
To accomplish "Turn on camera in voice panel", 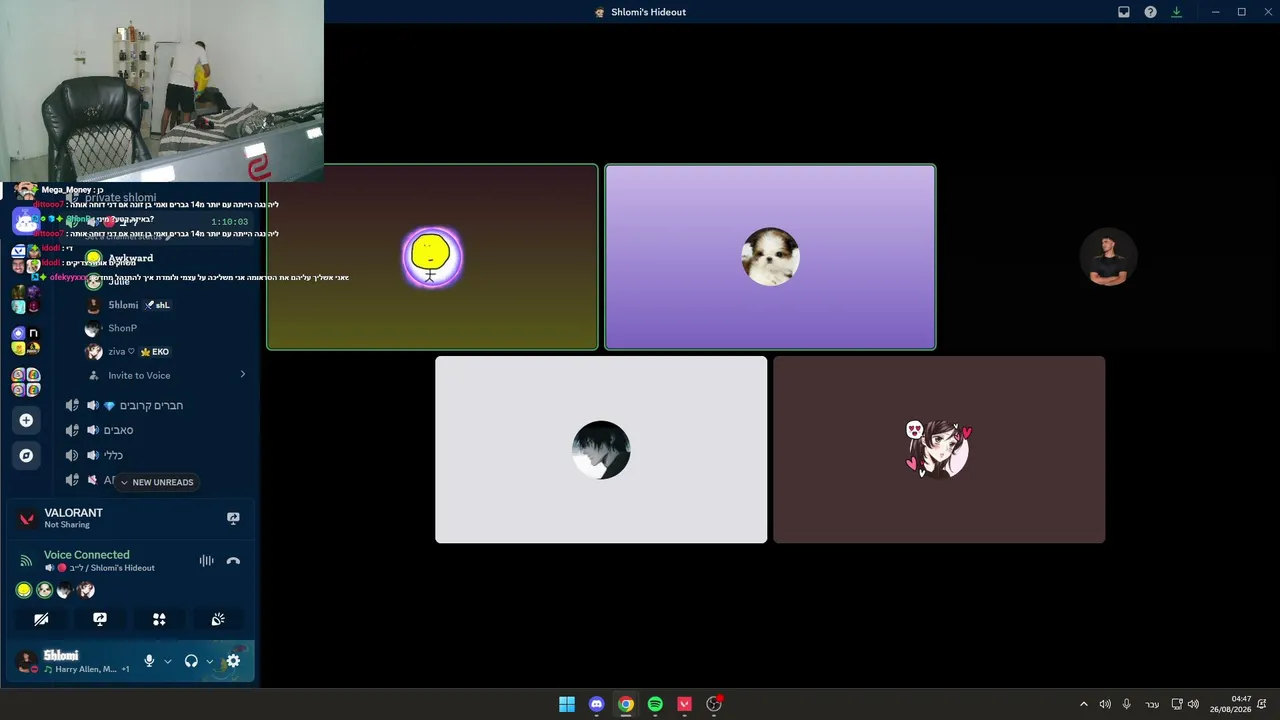I will pos(41,619).
